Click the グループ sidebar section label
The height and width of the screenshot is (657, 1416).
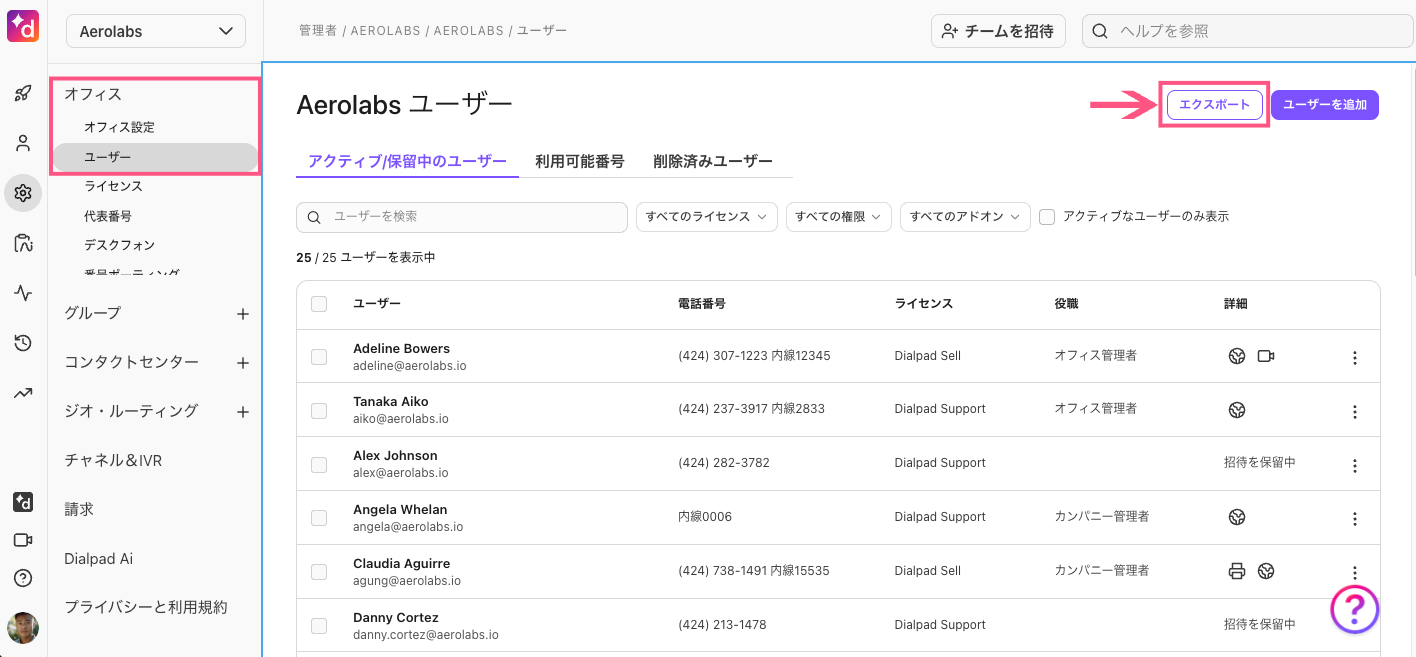[92, 313]
